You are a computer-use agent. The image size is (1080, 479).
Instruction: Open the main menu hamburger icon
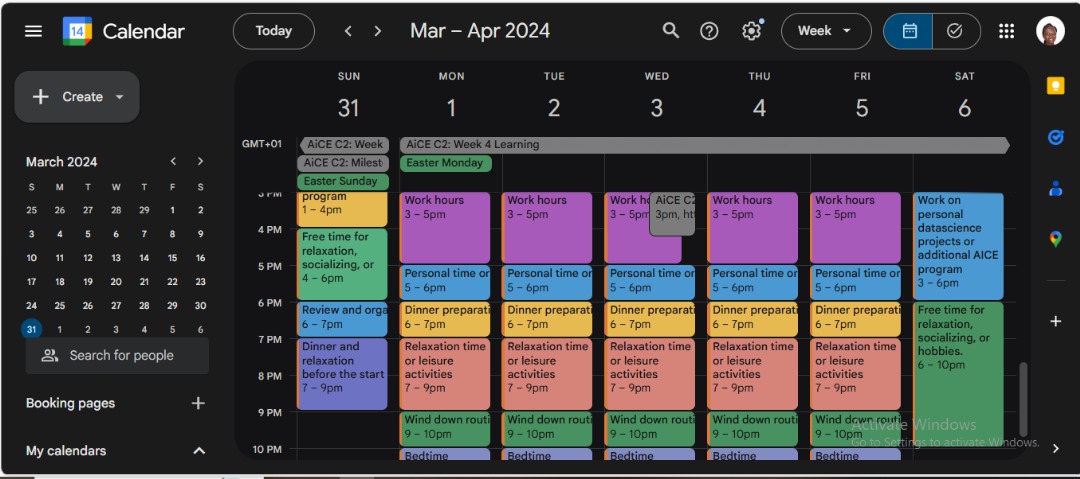pyautogui.click(x=33, y=31)
